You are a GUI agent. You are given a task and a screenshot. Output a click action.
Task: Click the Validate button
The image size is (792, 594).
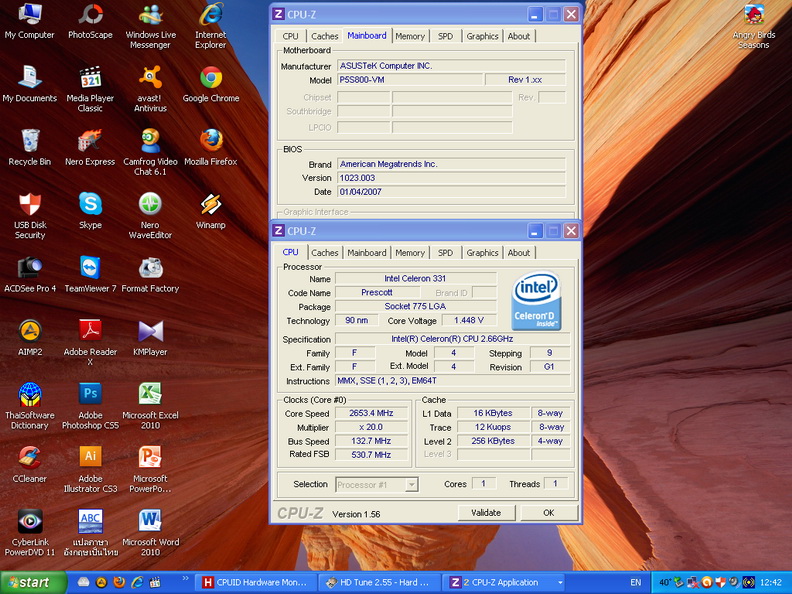(x=485, y=512)
